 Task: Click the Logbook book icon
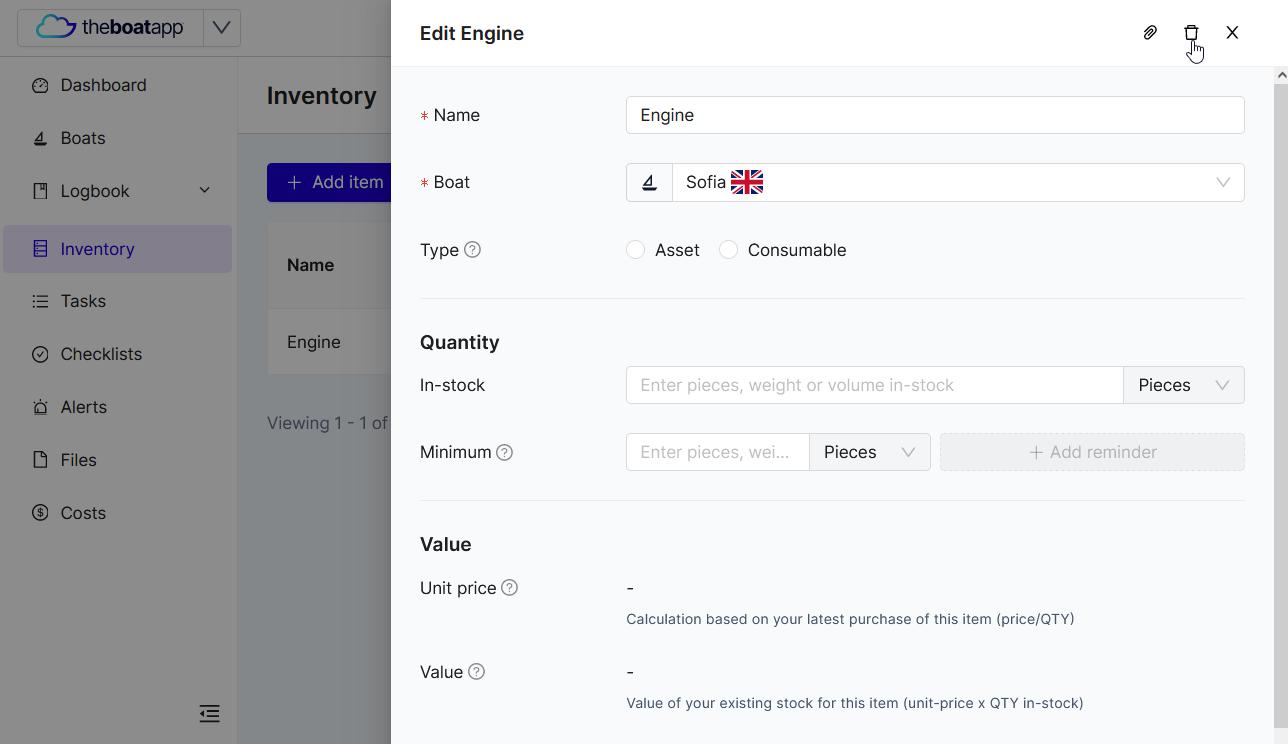point(40,191)
